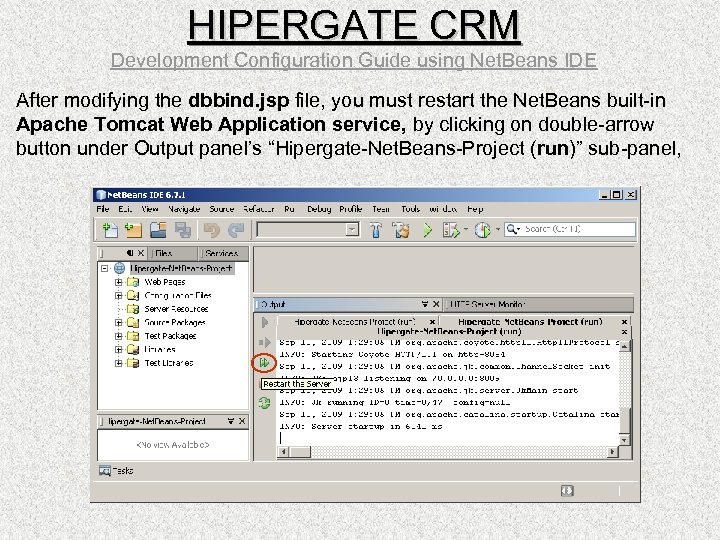Viewport: 720px width, 540px height.
Task: Click the Refresh server status icon in Output
Action: 264,403
